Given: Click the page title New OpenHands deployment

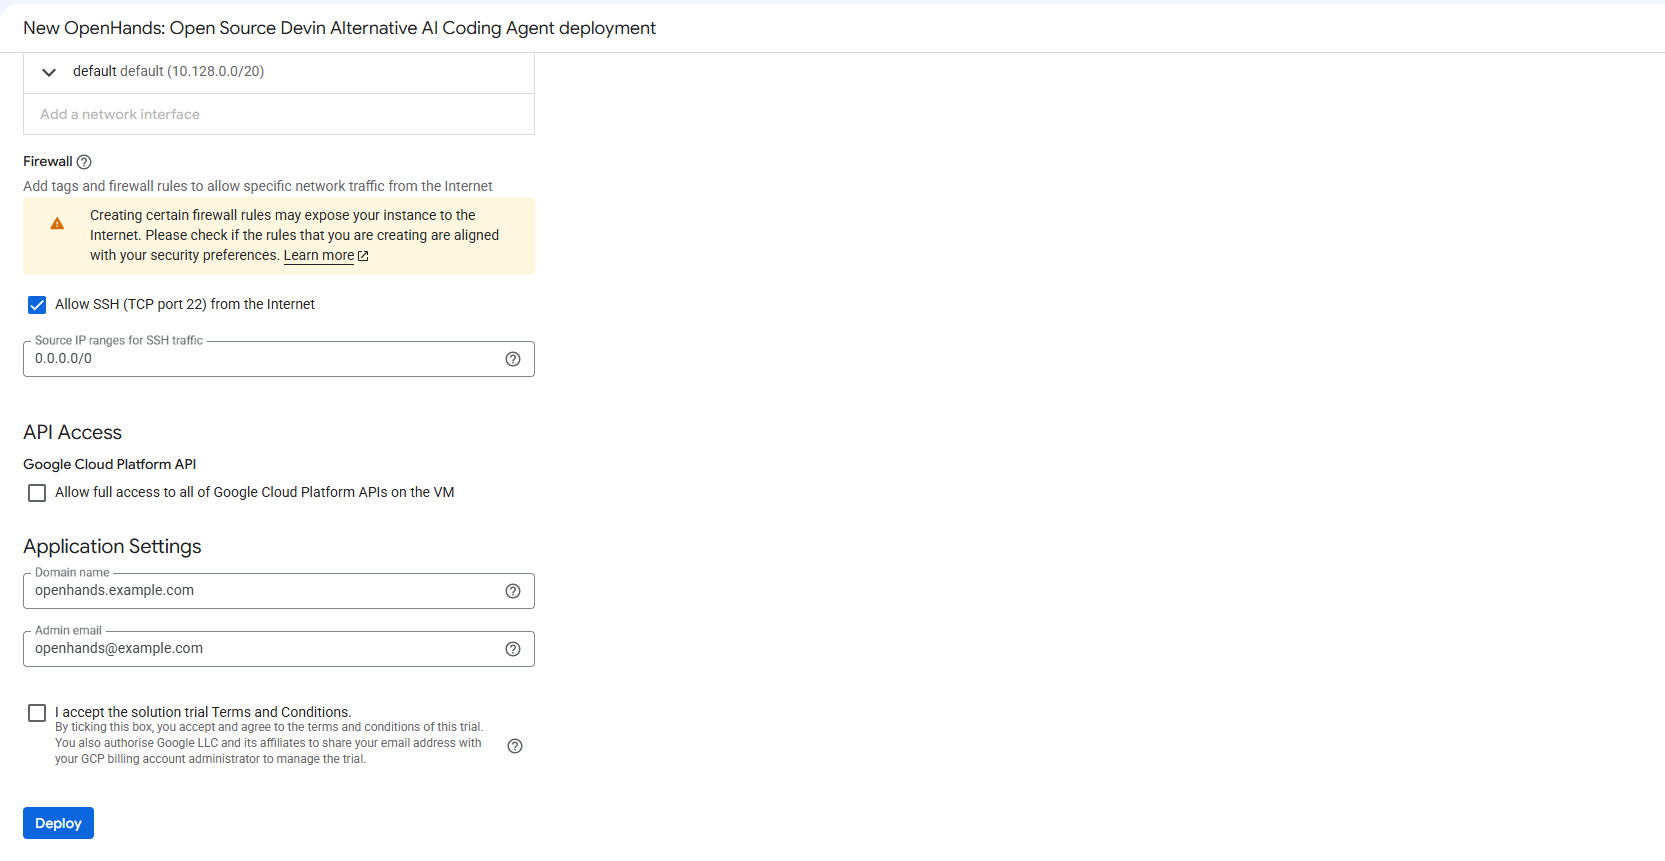Looking at the screenshot, I should coord(340,28).
